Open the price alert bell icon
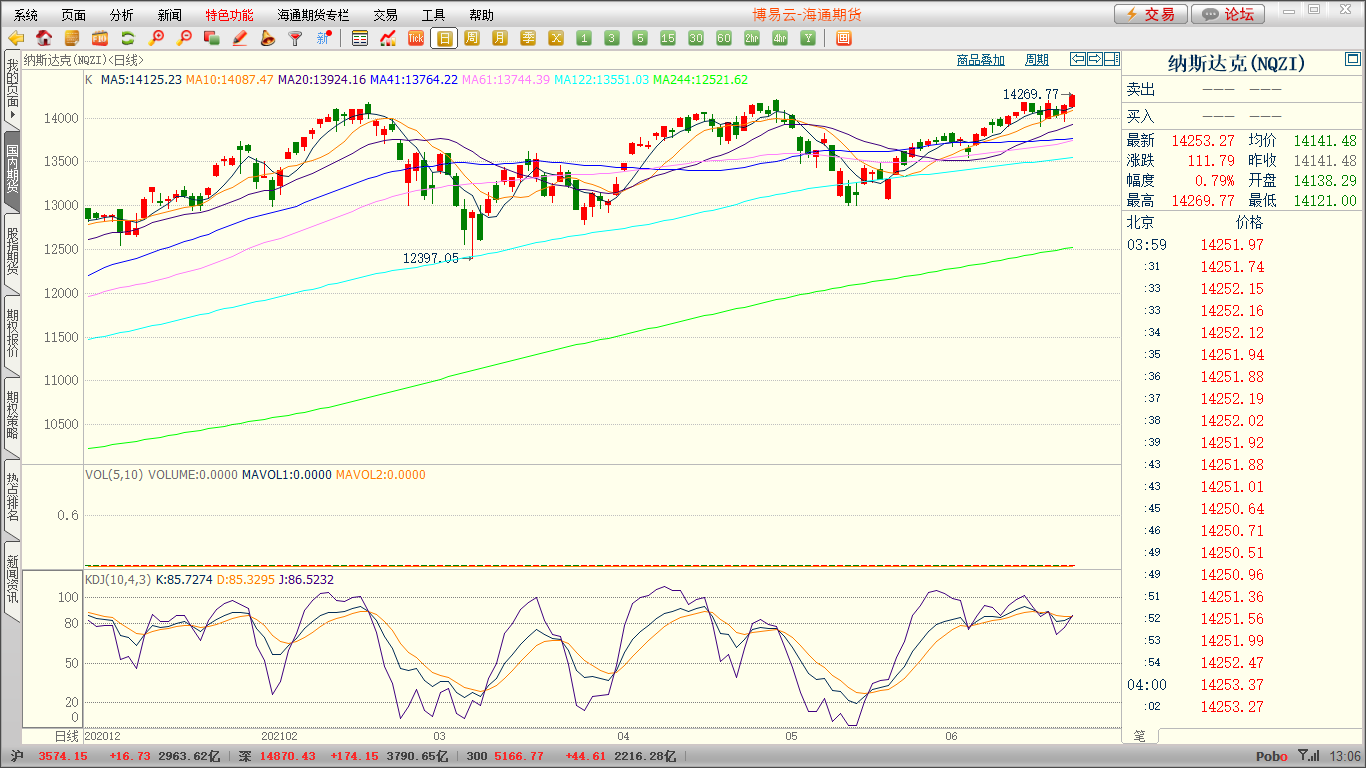The image size is (1366, 768). pos(267,38)
